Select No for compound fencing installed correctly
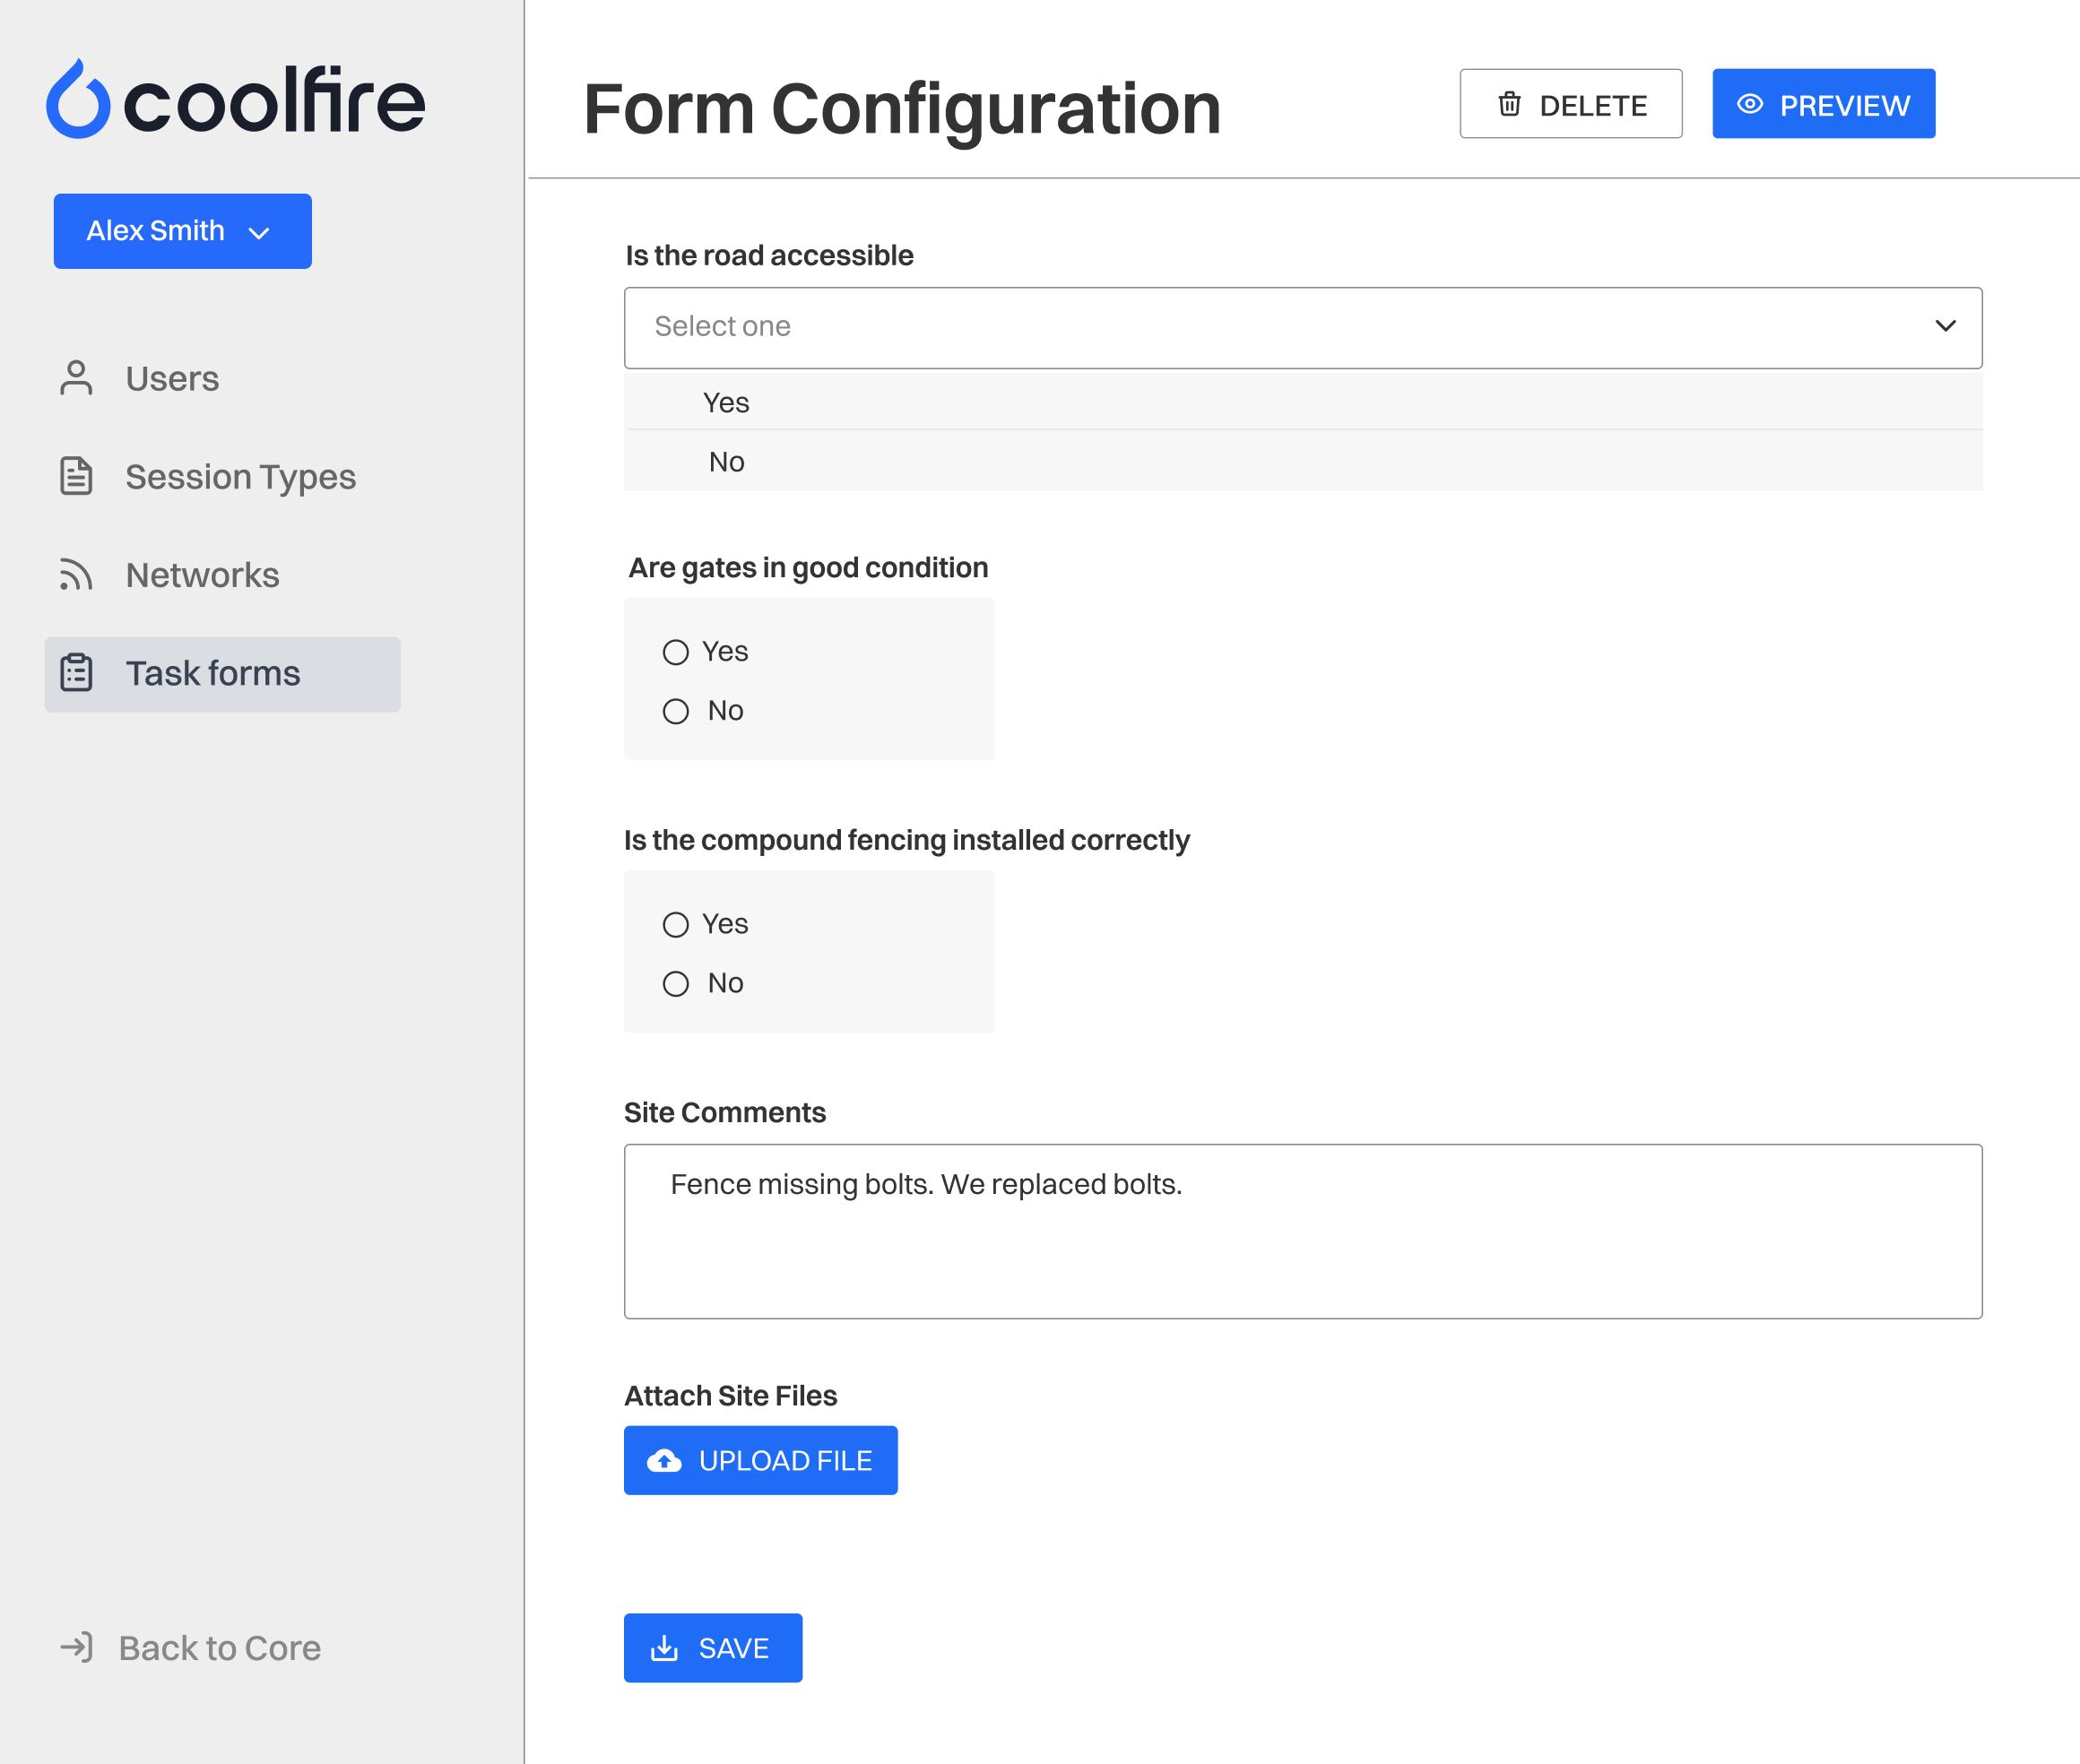2080x1764 pixels. [677, 983]
